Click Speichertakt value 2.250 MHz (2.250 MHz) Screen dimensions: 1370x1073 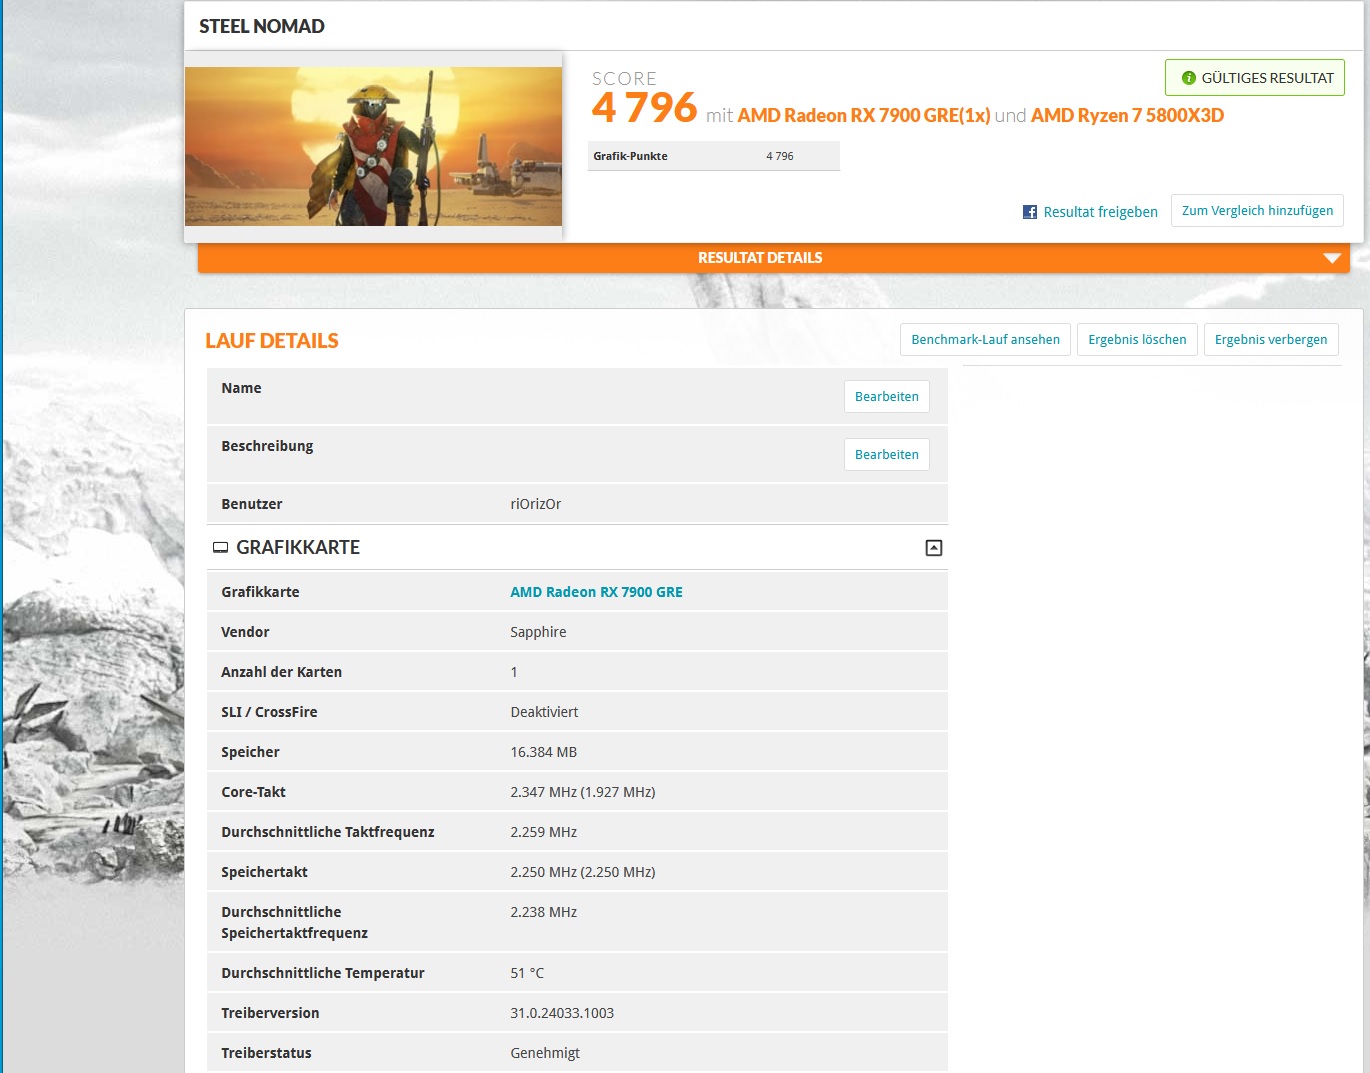[x=583, y=872]
